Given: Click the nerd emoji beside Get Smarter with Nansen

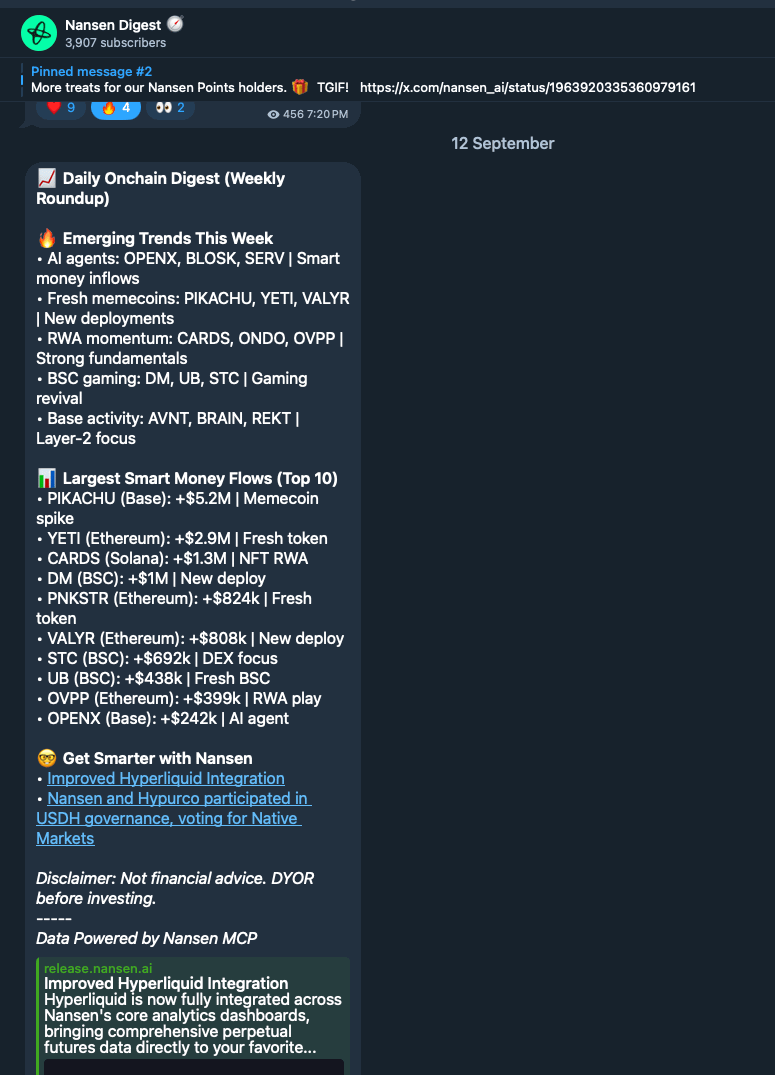Looking at the screenshot, I should [47, 758].
